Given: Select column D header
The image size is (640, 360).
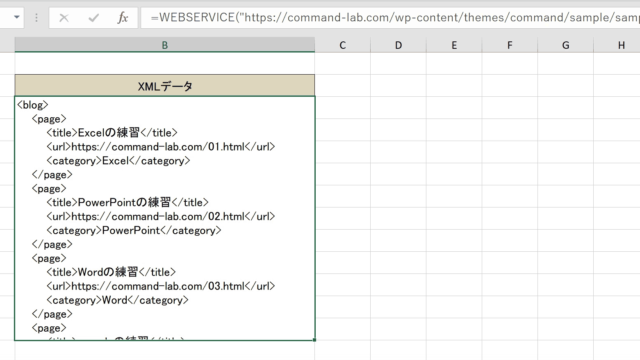Looking at the screenshot, I should point(398,45).
